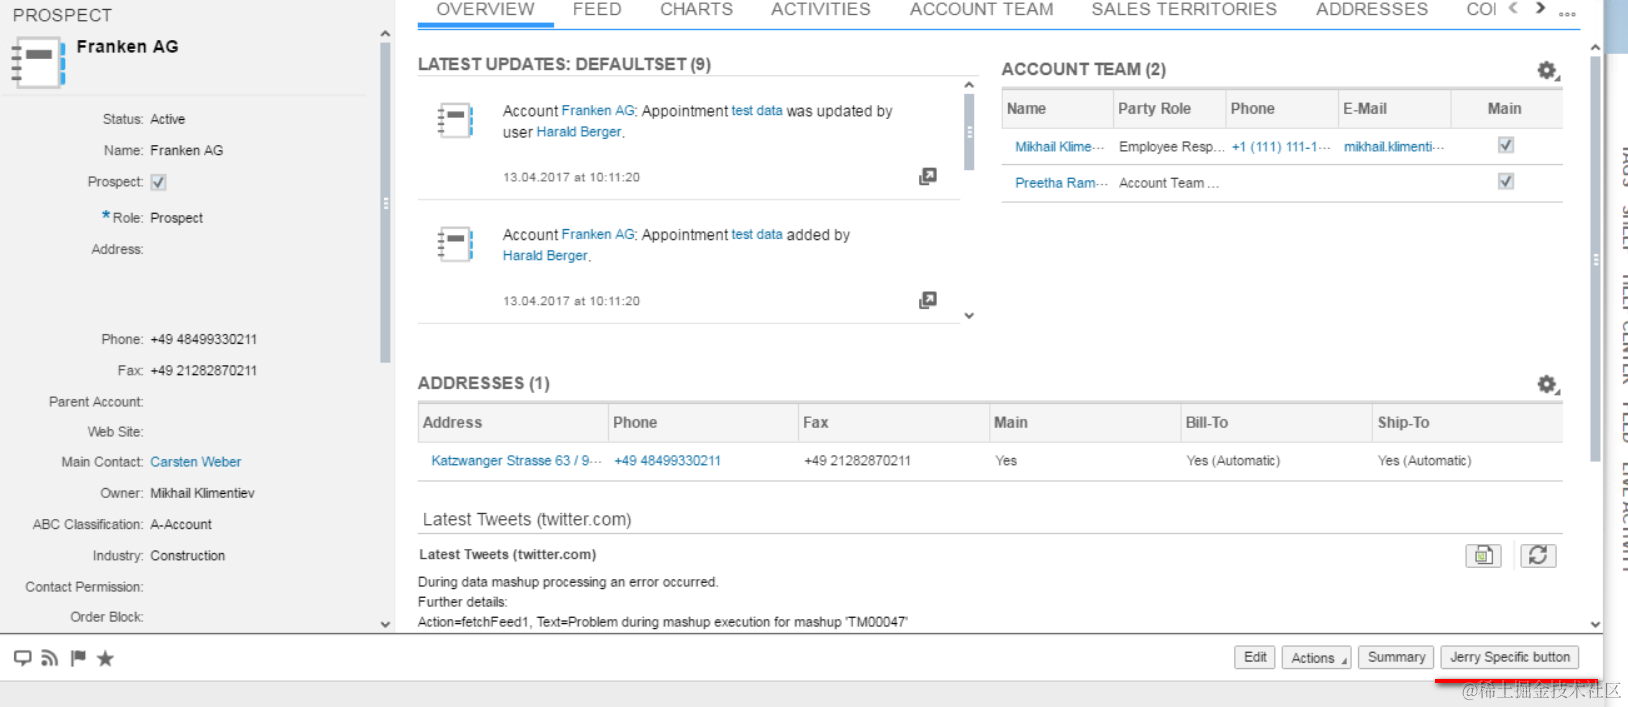Open Harald Berger link in 'updated by' entry
The width and height of the screenshot is (1628, 707).
579,132
